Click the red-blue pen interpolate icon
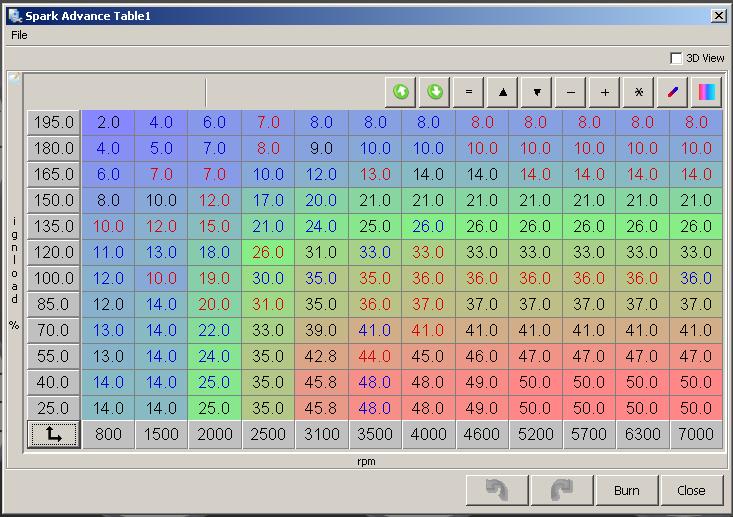The width and height of the screenshot is (733, 517). (x=673, y=92)
